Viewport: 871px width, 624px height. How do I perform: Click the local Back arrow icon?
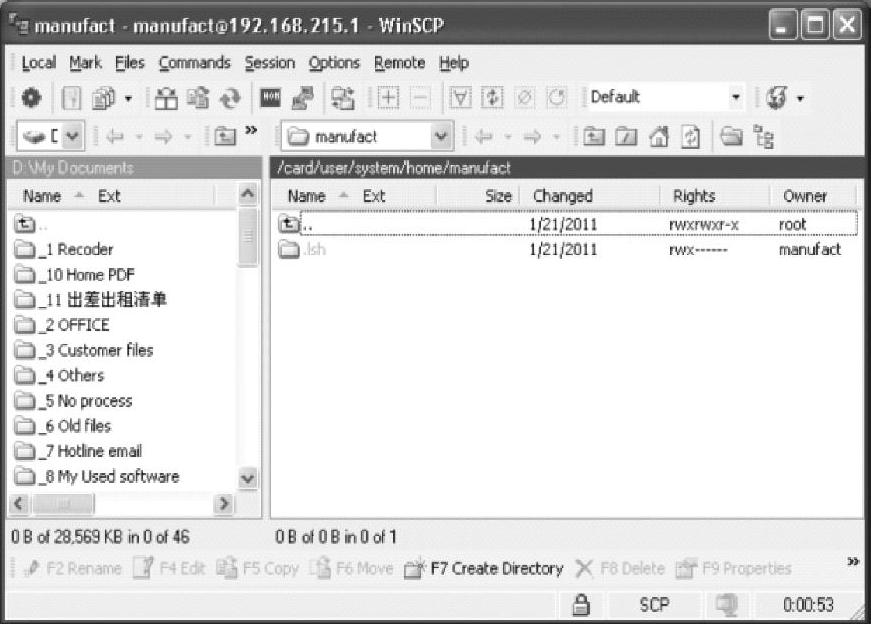(114, 136)
